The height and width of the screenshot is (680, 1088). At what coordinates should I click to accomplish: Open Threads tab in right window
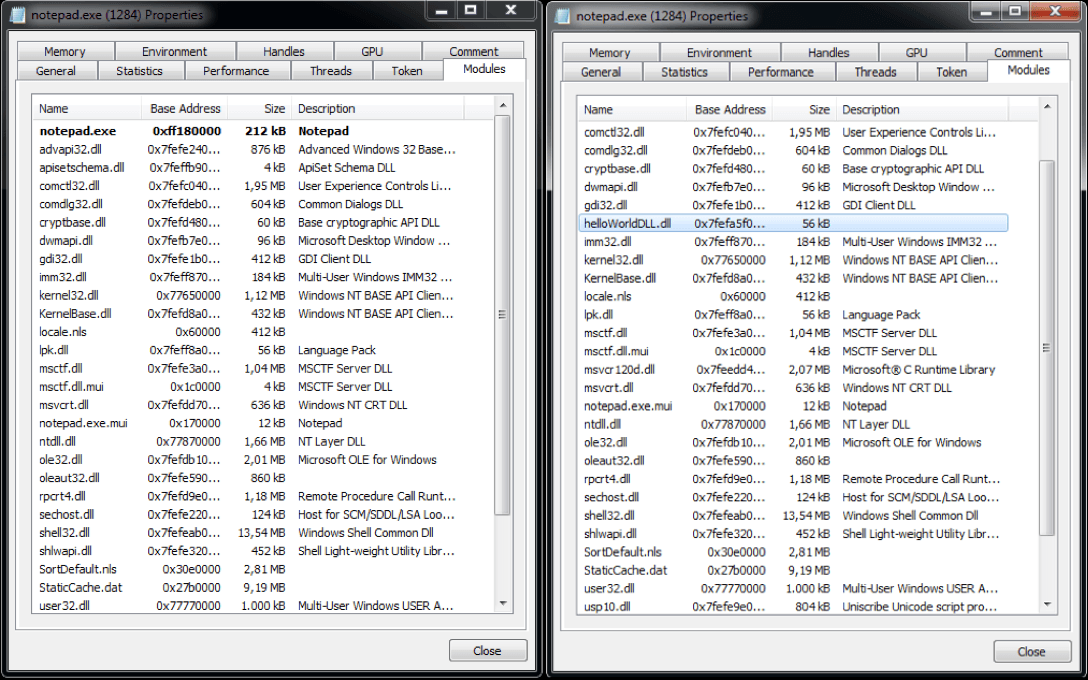[x=876, y=72]
